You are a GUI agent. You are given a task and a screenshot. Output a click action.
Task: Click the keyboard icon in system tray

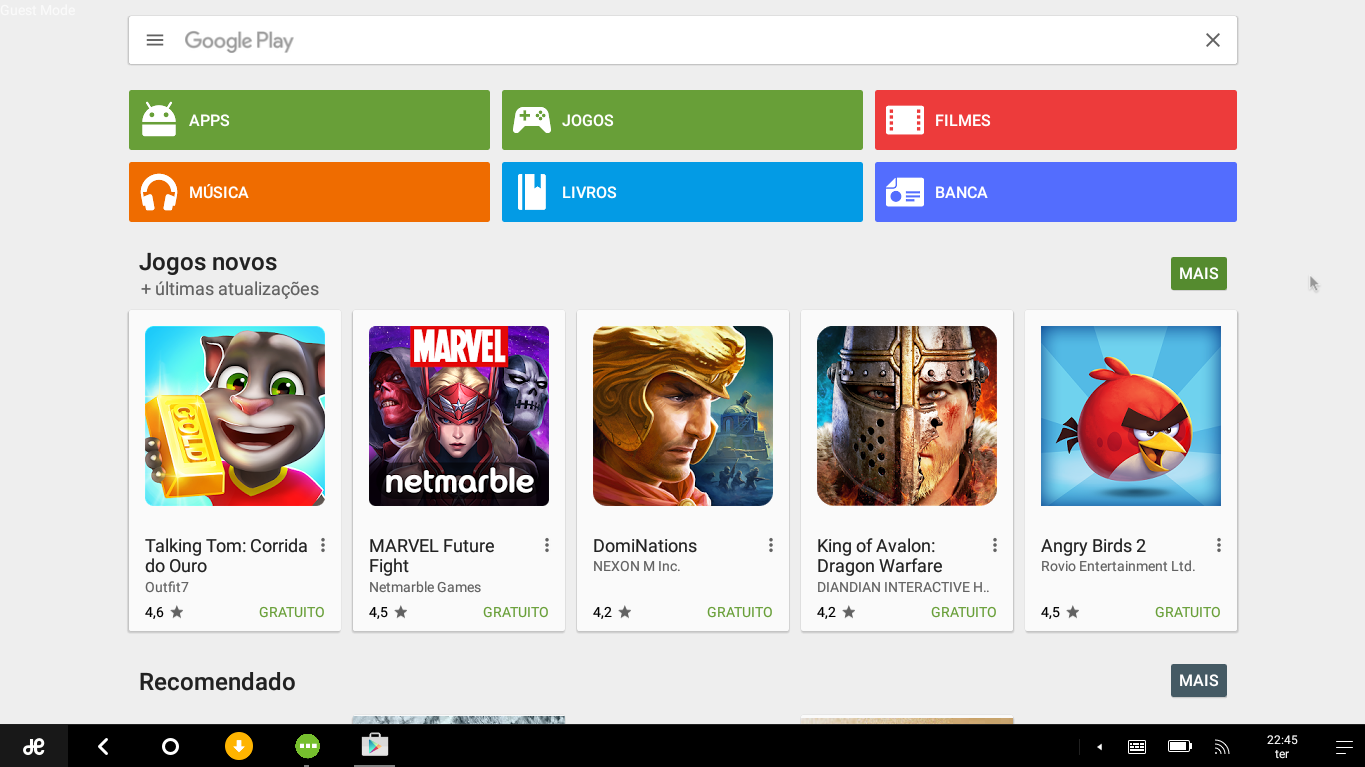pos(1137,747)
